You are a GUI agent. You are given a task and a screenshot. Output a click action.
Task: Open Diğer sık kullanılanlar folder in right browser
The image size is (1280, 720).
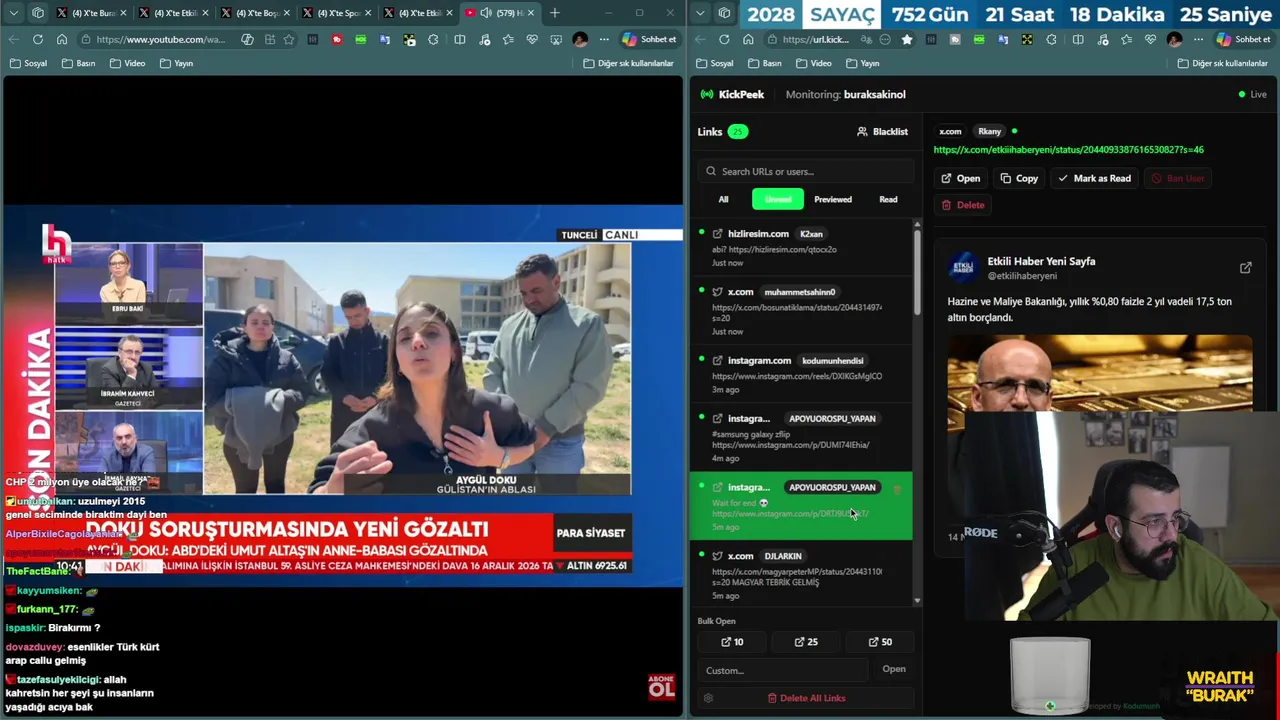tap(1223, 63)
